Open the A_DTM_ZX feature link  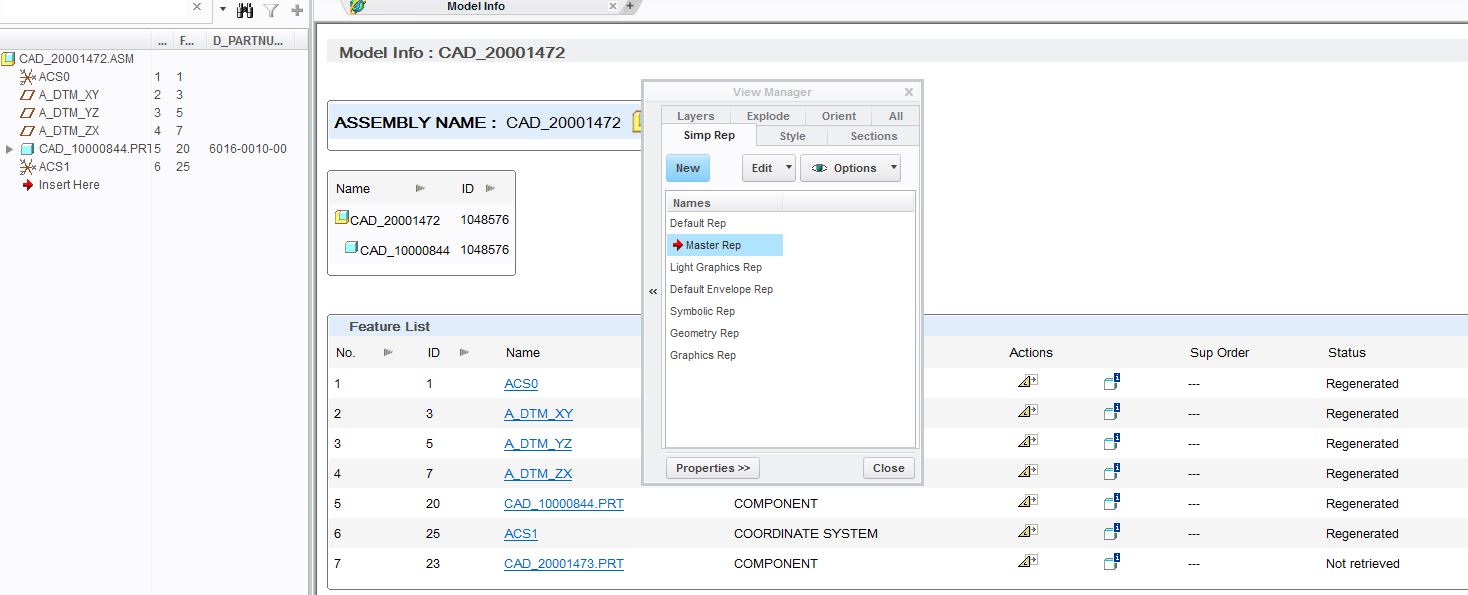[538, 473]
